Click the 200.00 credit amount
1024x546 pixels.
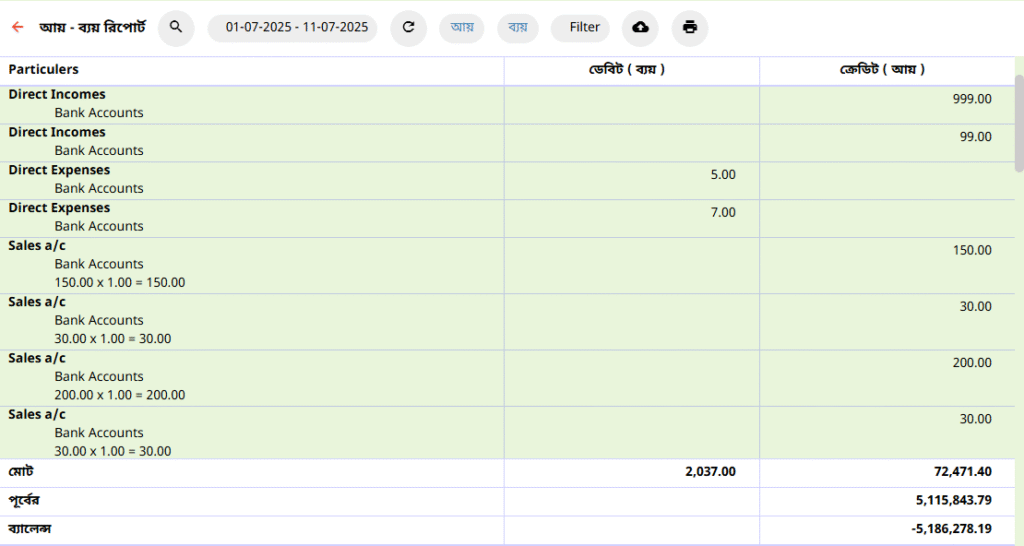(972, 363)
